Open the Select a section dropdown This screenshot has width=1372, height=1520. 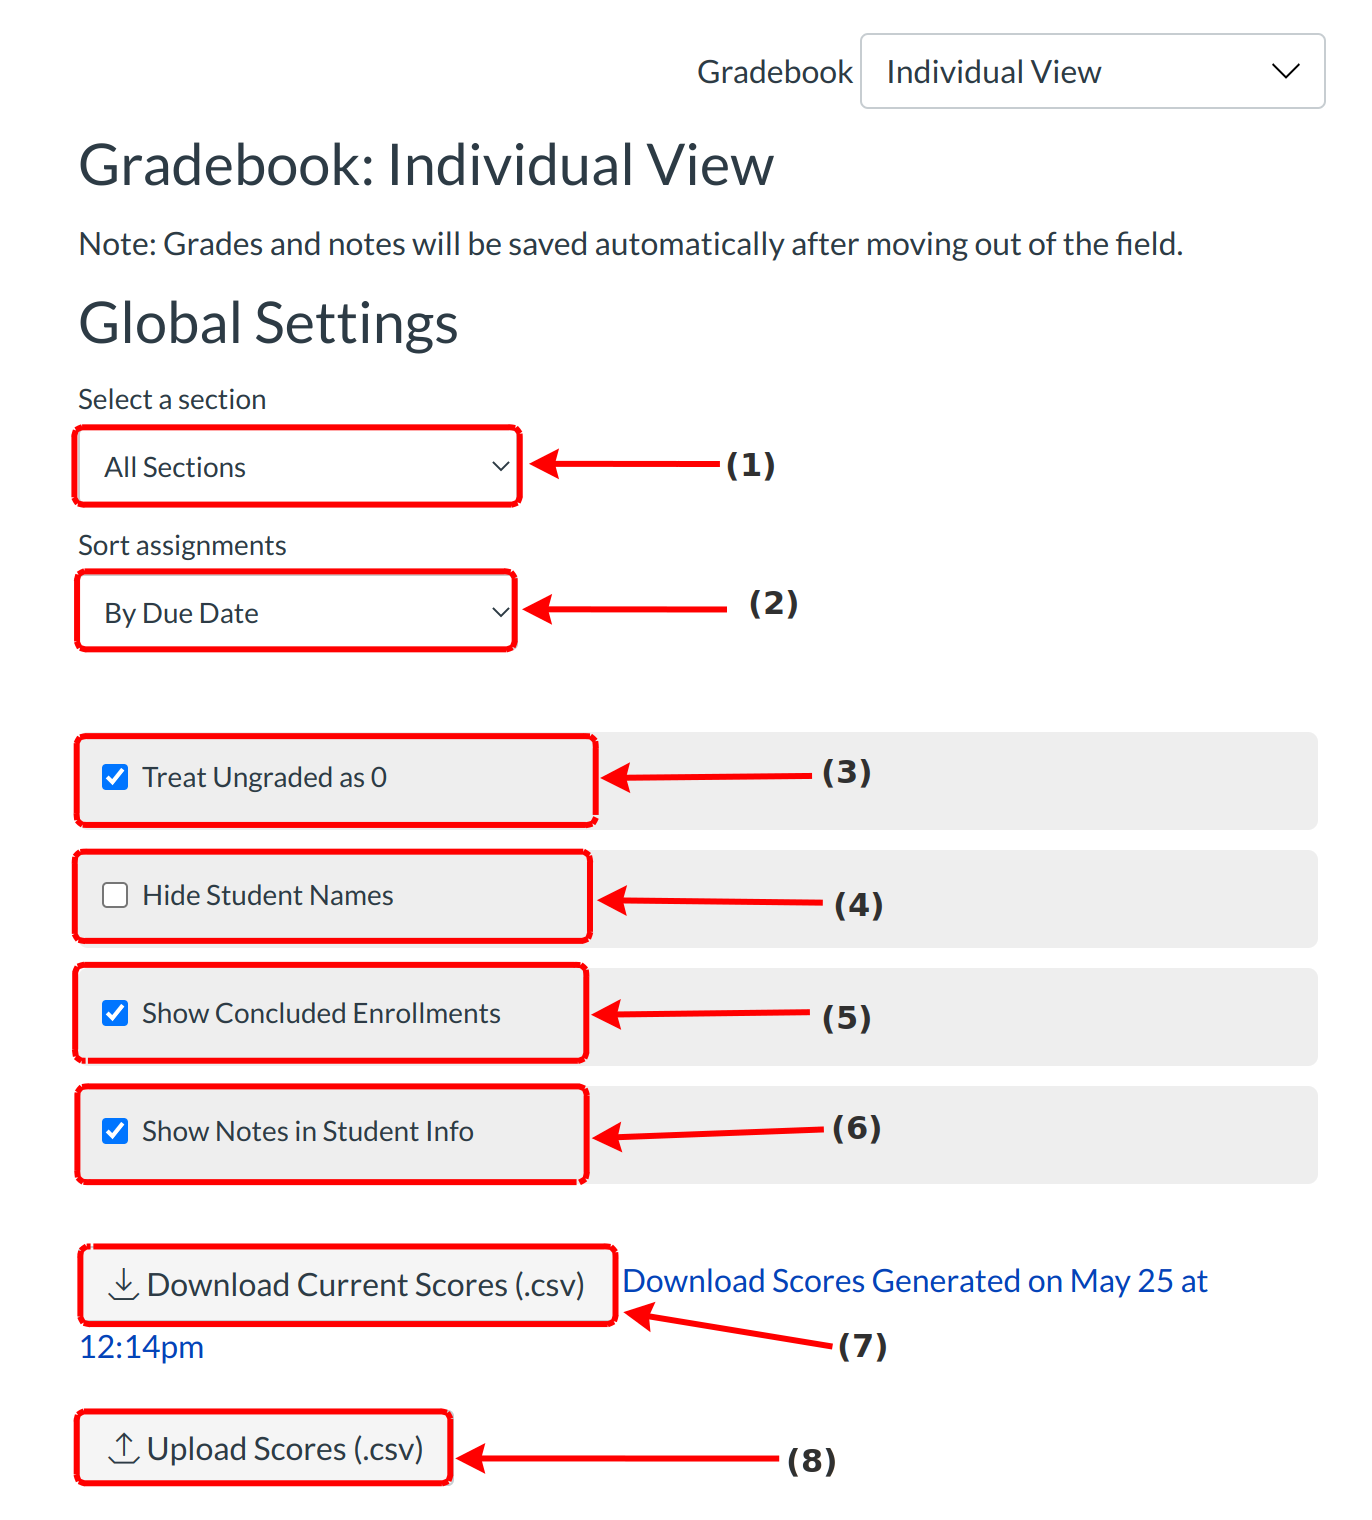(297, 466)
